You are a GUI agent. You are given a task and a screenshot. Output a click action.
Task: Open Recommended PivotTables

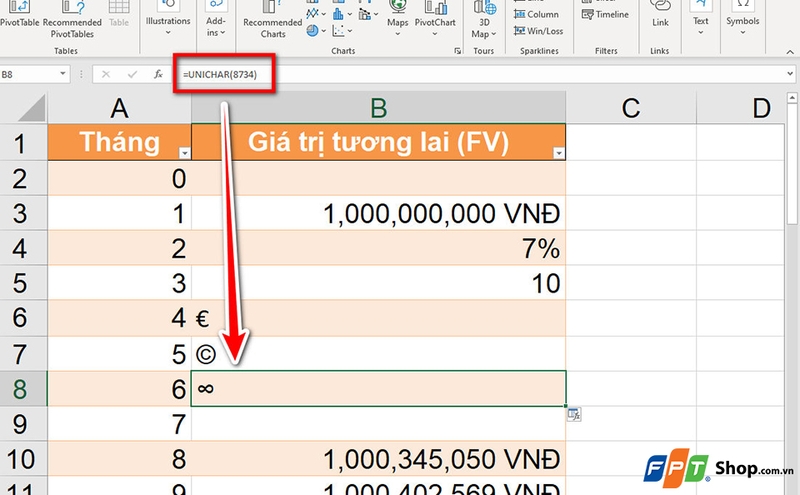[72, 20]
